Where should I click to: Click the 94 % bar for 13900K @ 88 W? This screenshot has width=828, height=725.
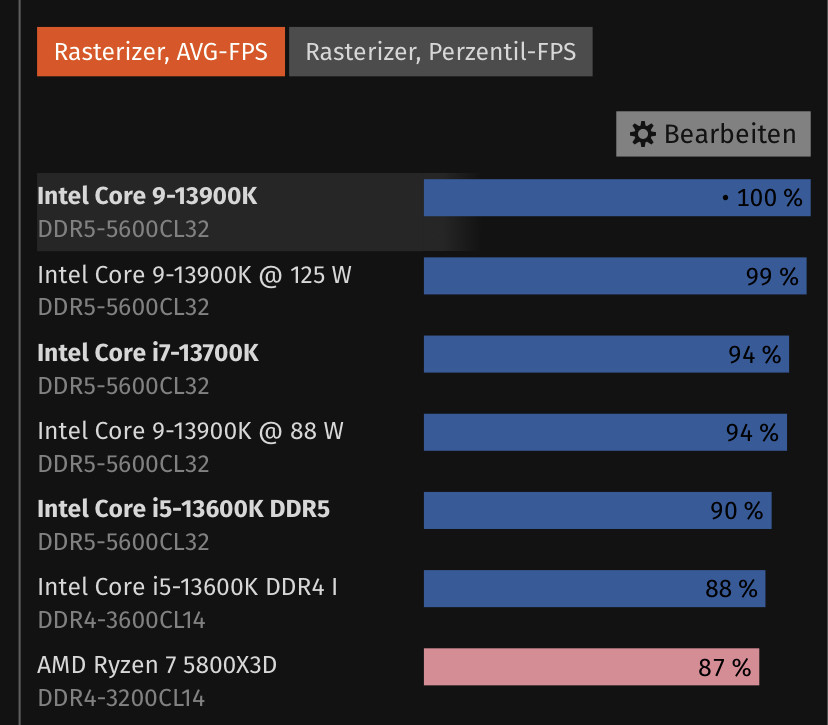coord(605,432)
